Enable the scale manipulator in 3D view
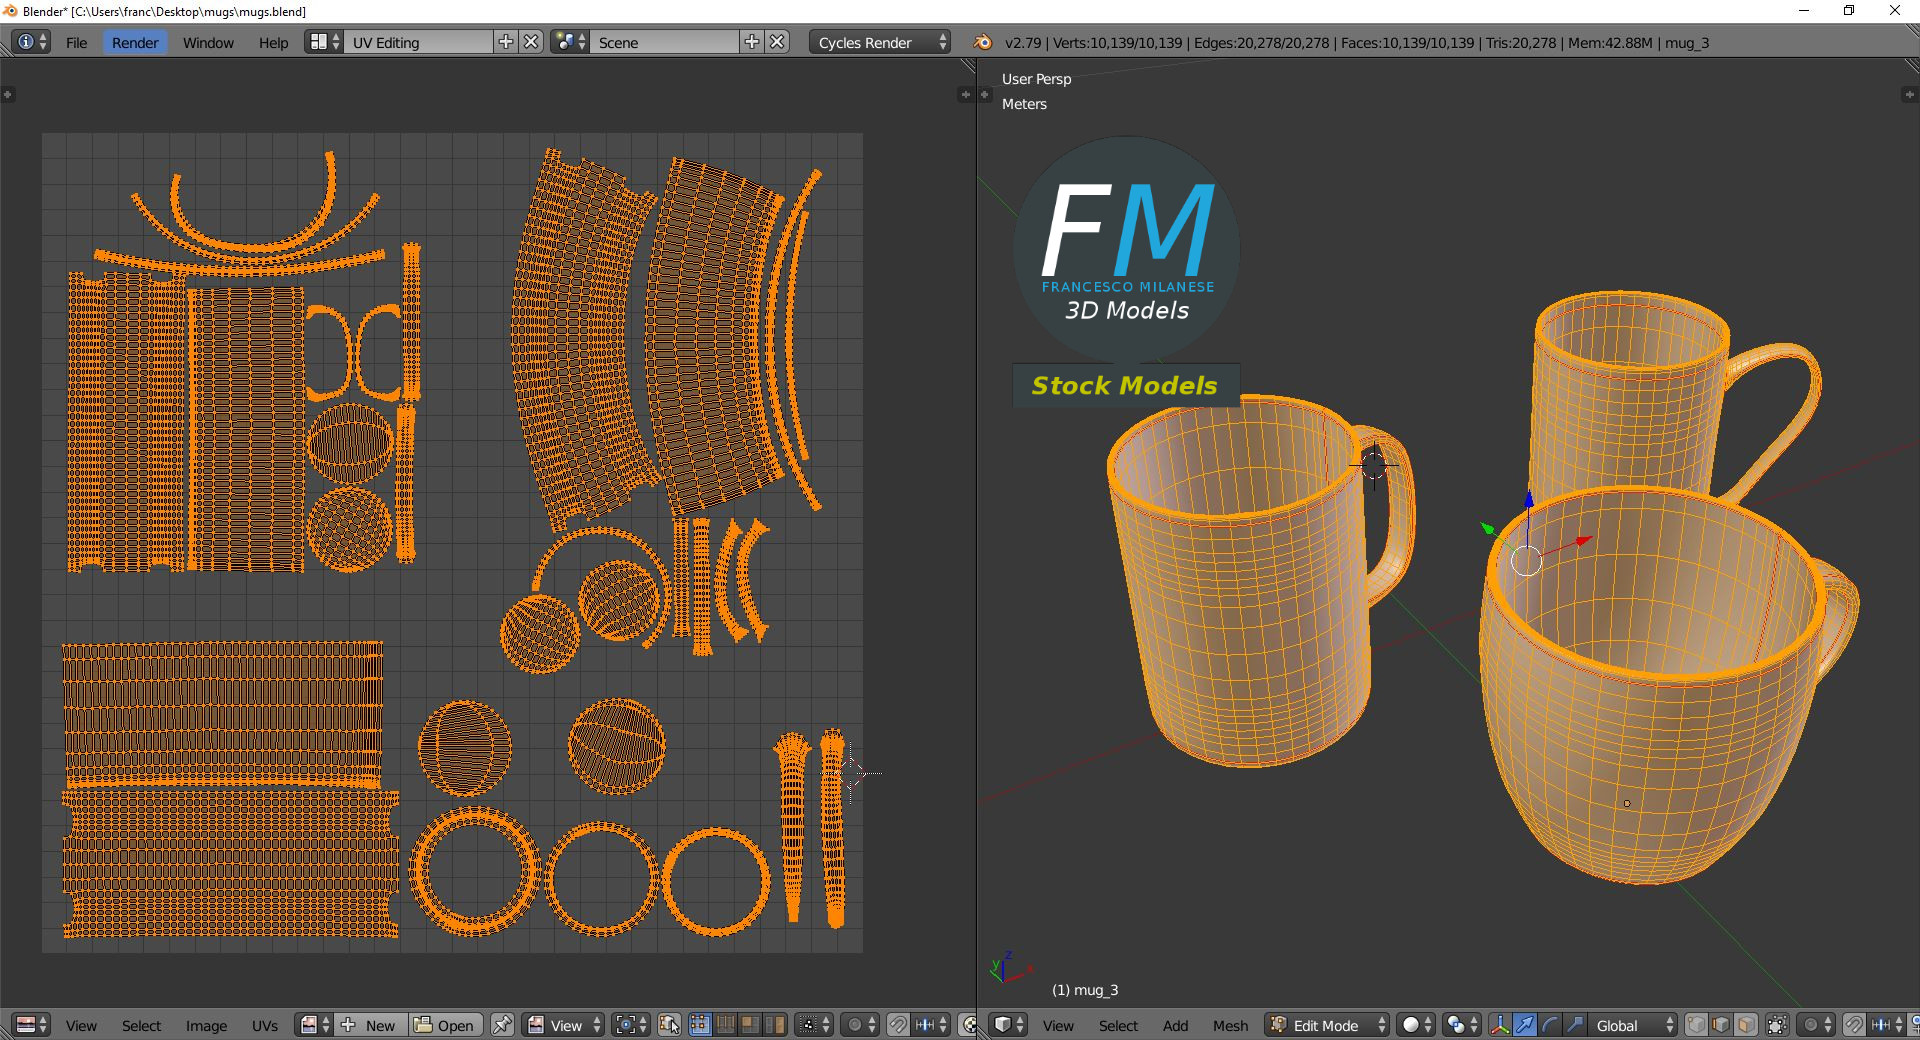This screenshot has height=1040, width=1920. (x=1574, y=1025)
